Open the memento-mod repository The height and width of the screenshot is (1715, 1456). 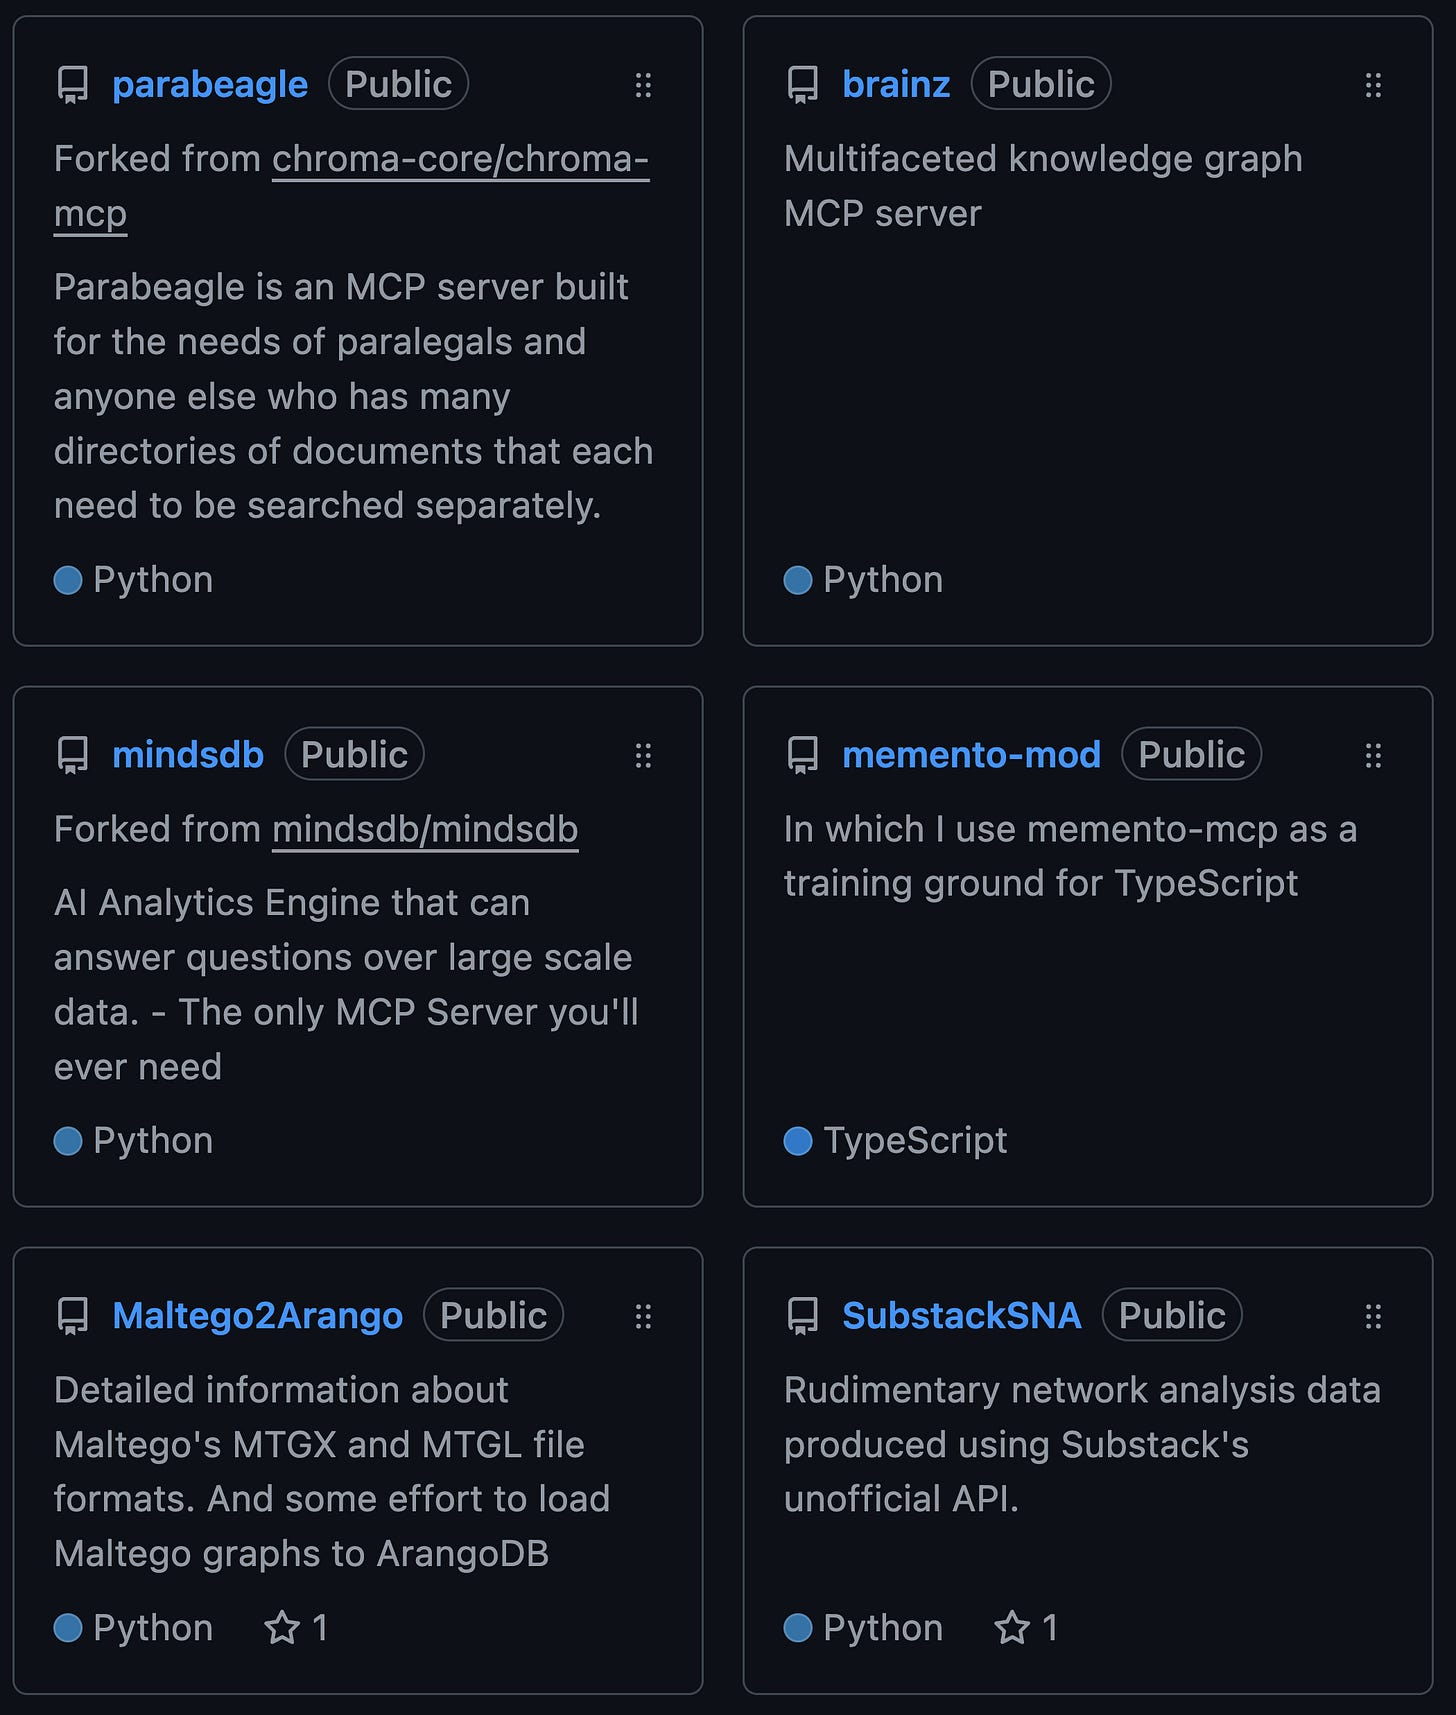pos(971,755)
